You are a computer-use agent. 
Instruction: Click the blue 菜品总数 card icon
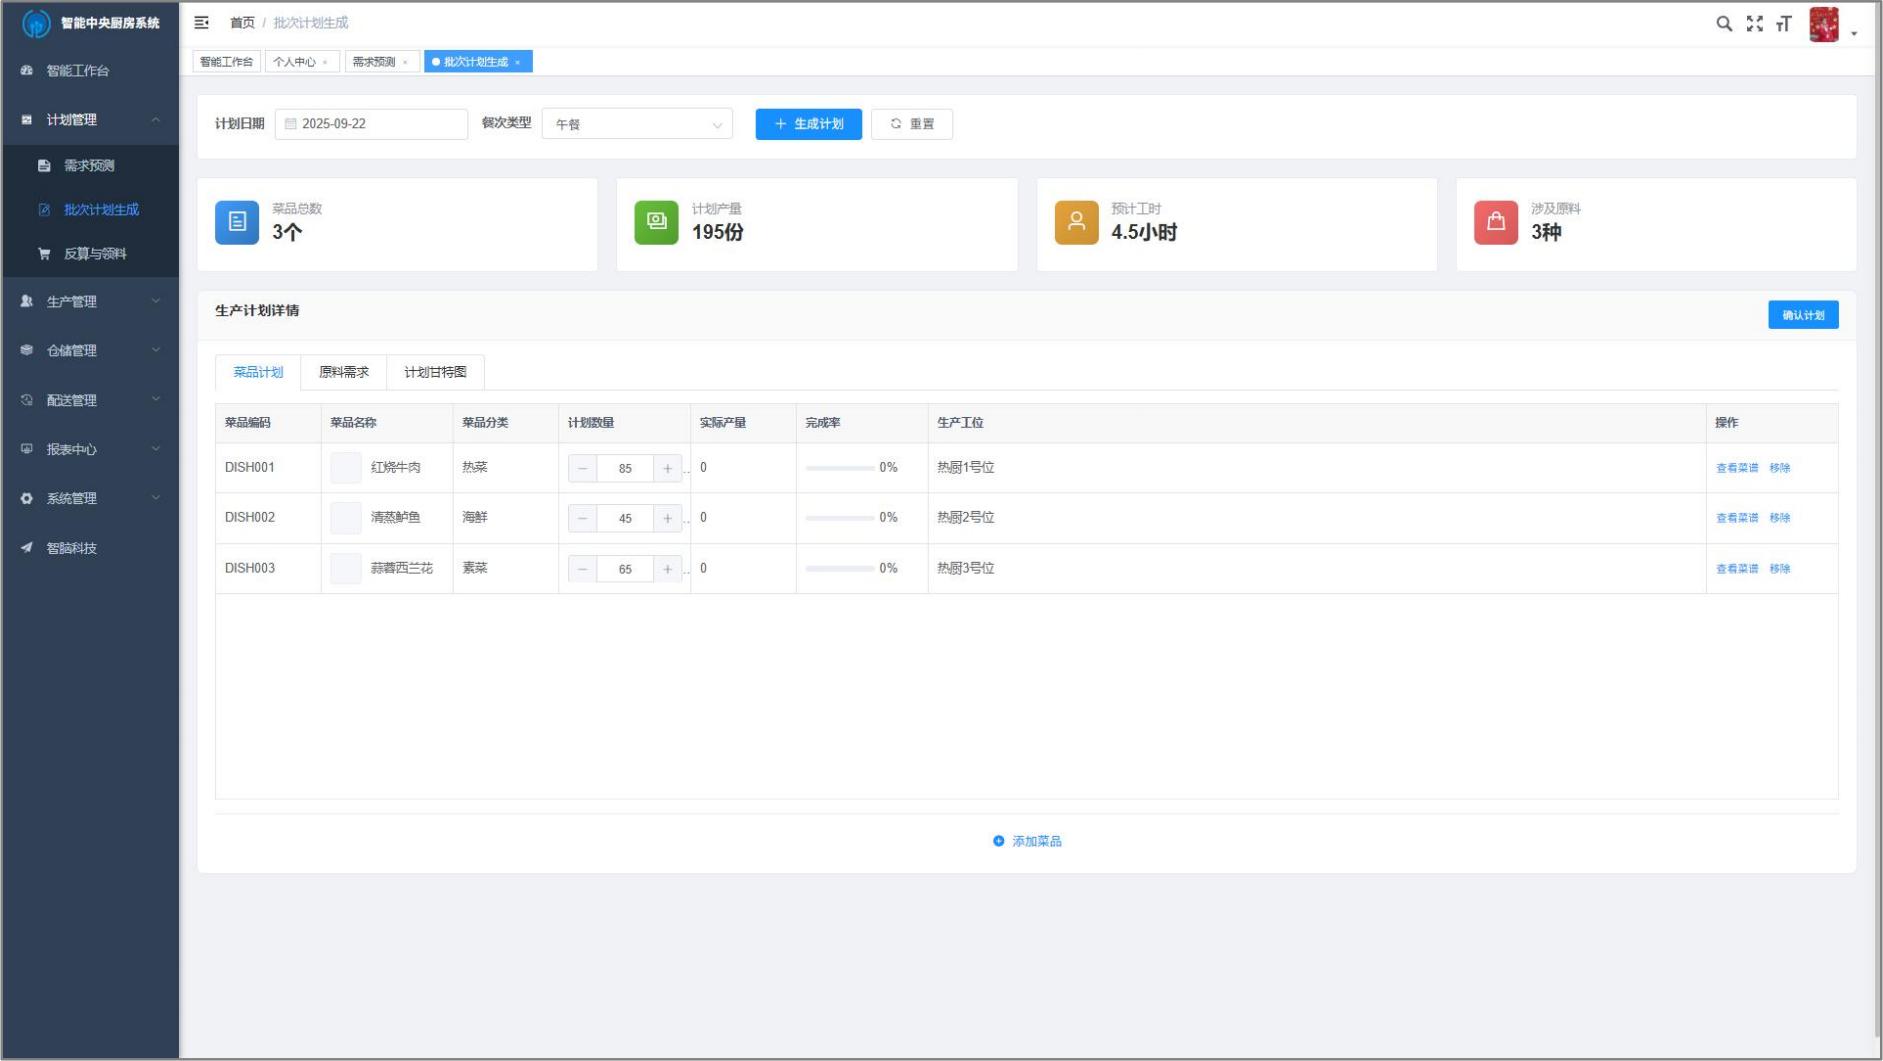pos(237,222)
